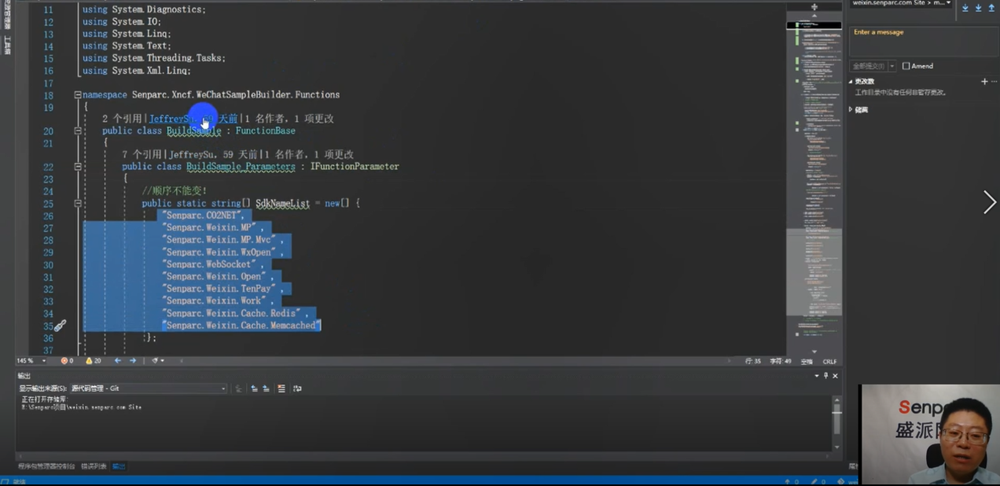Screen dimensions: 1000x486
Task: Click the yellow warning icon showing 20
Action: click(89, 361)
